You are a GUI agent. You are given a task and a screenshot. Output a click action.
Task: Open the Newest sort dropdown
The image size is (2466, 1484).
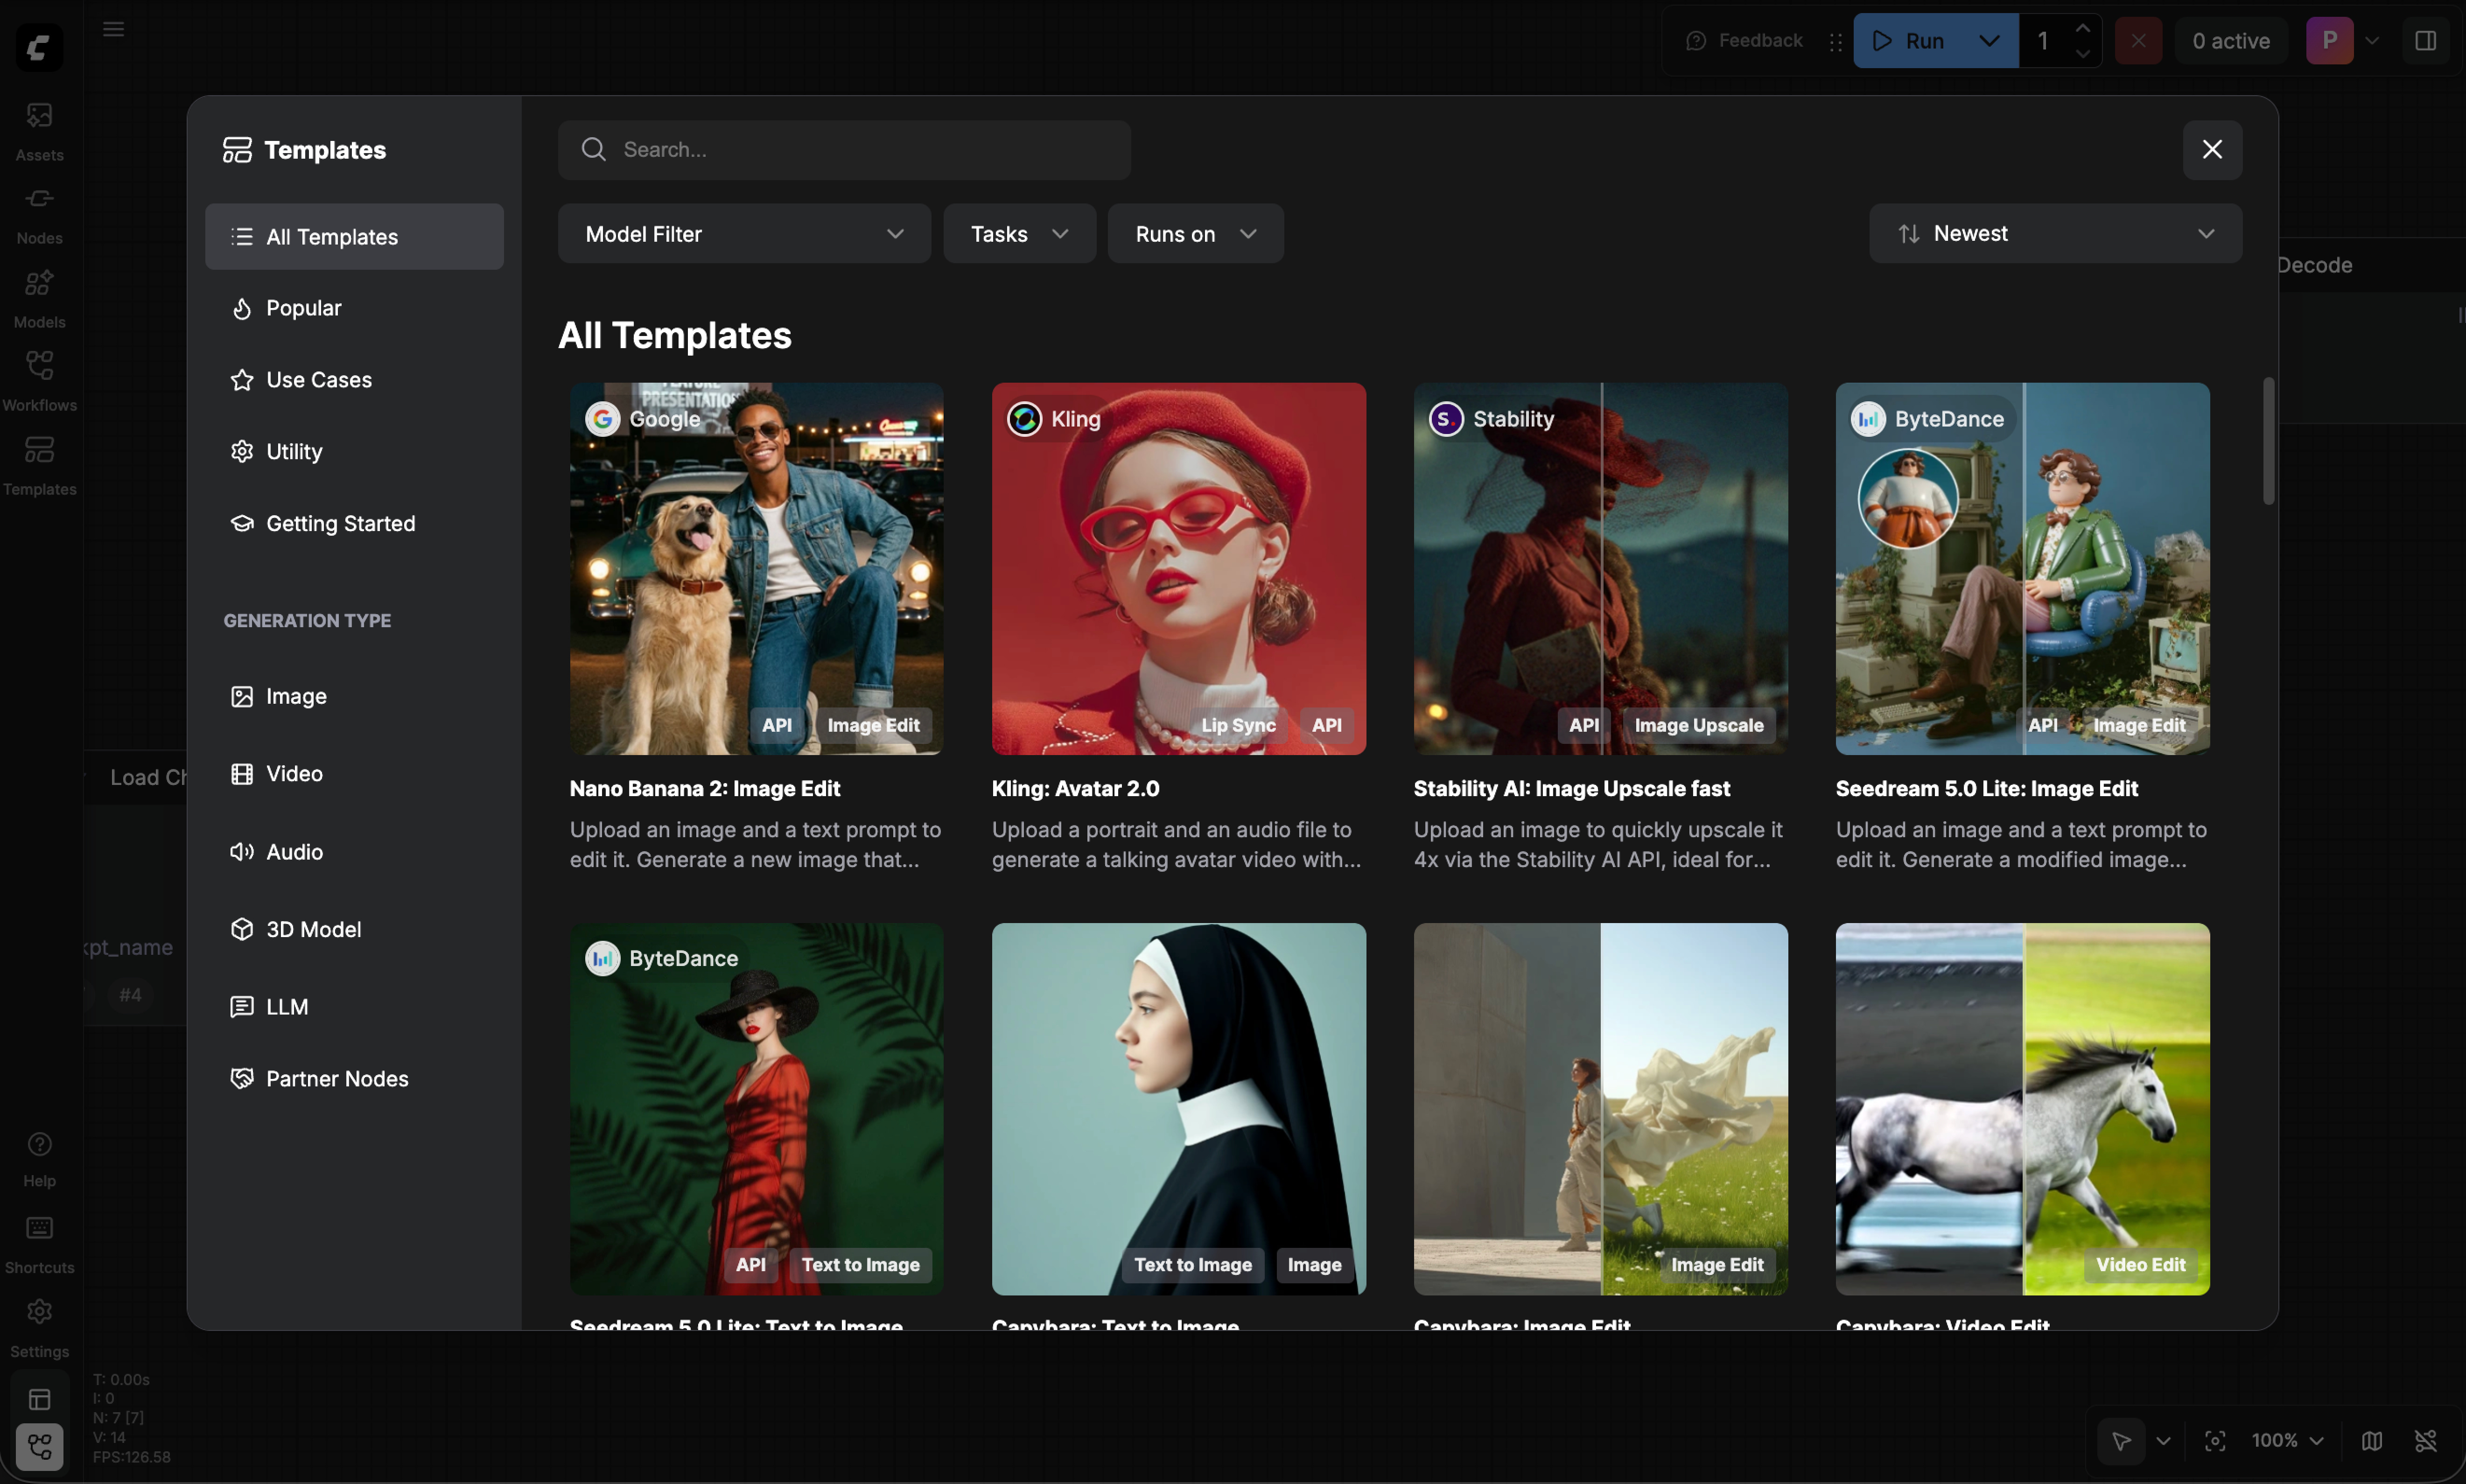[x=2054, y=234]
